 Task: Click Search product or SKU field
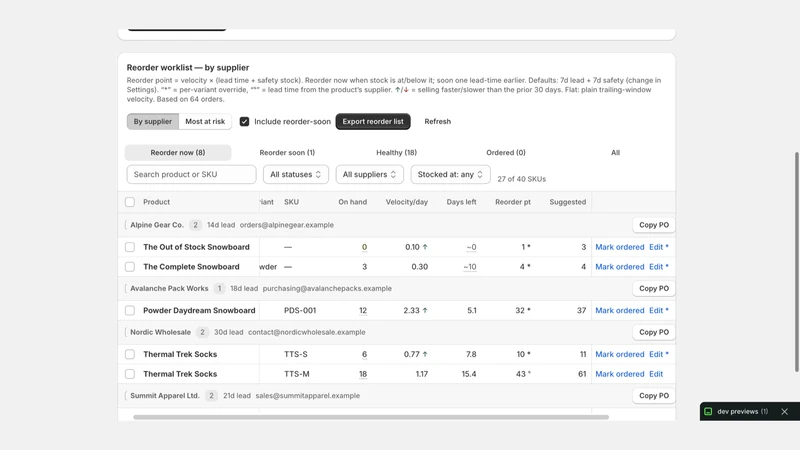pyautogui.click(x=191, y=174)
